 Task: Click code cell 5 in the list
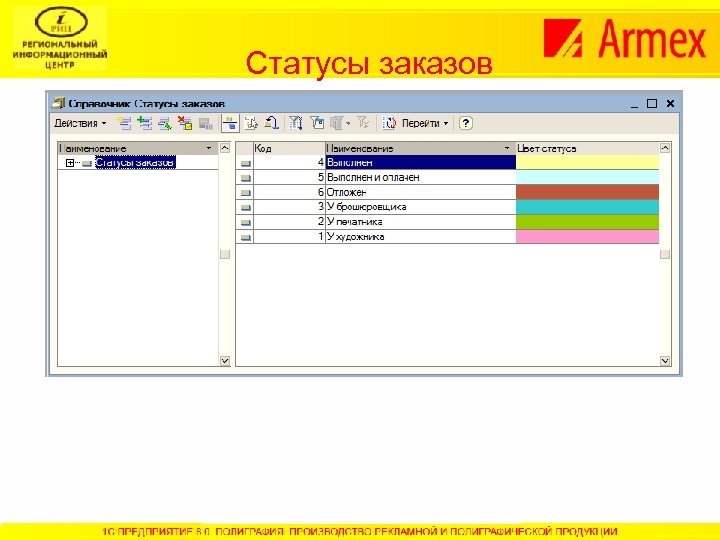[289, 177]
